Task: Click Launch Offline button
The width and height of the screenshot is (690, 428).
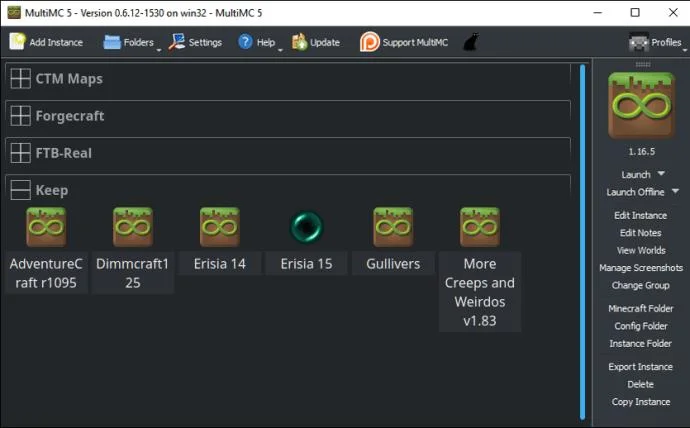Action: [x=635, y=192]
